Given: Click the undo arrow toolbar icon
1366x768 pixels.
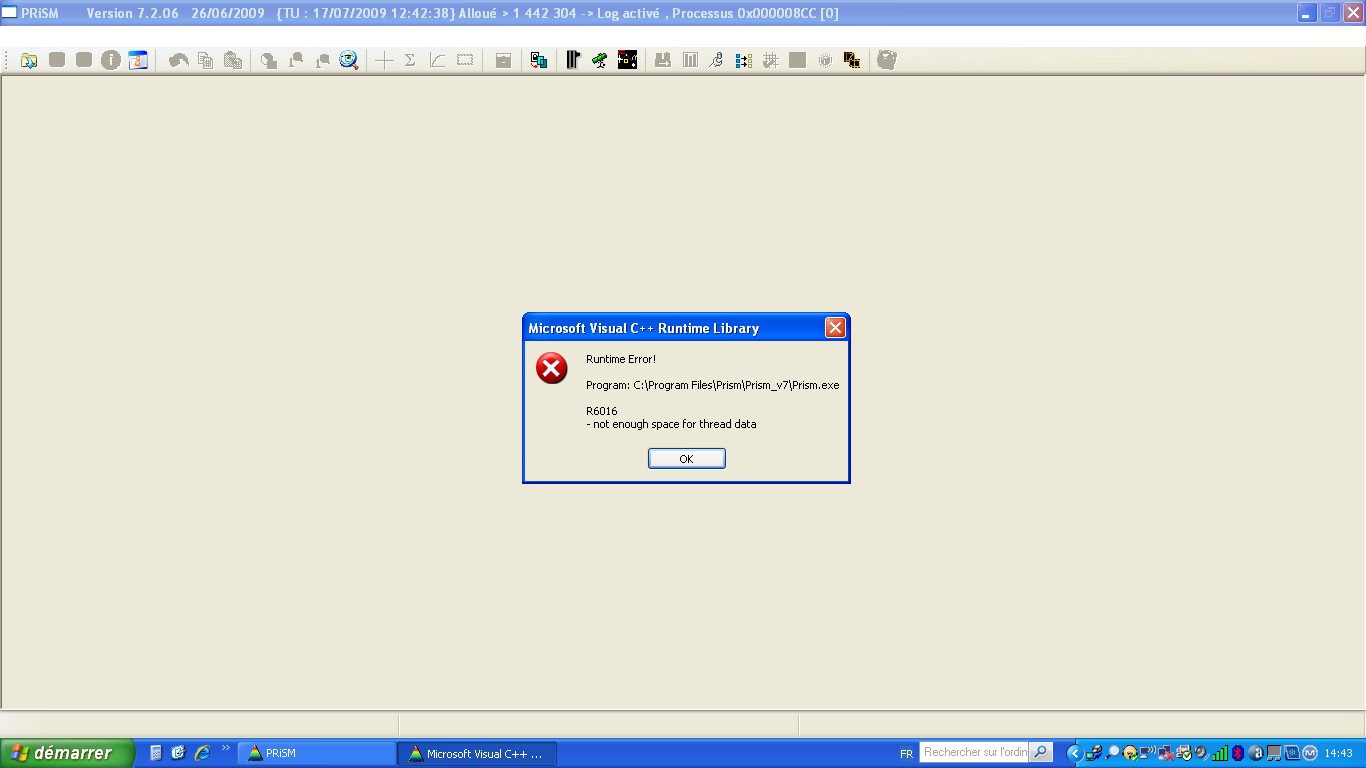Looking at the screenshot, I should [x=178, y=60].
